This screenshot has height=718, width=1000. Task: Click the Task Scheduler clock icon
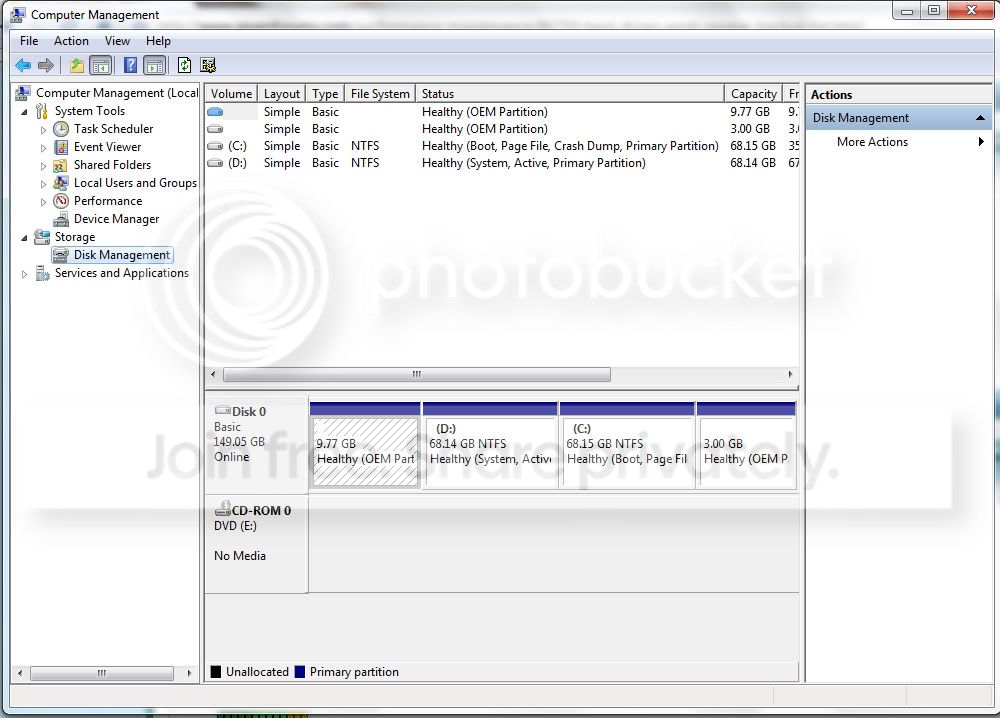[61, 129]
